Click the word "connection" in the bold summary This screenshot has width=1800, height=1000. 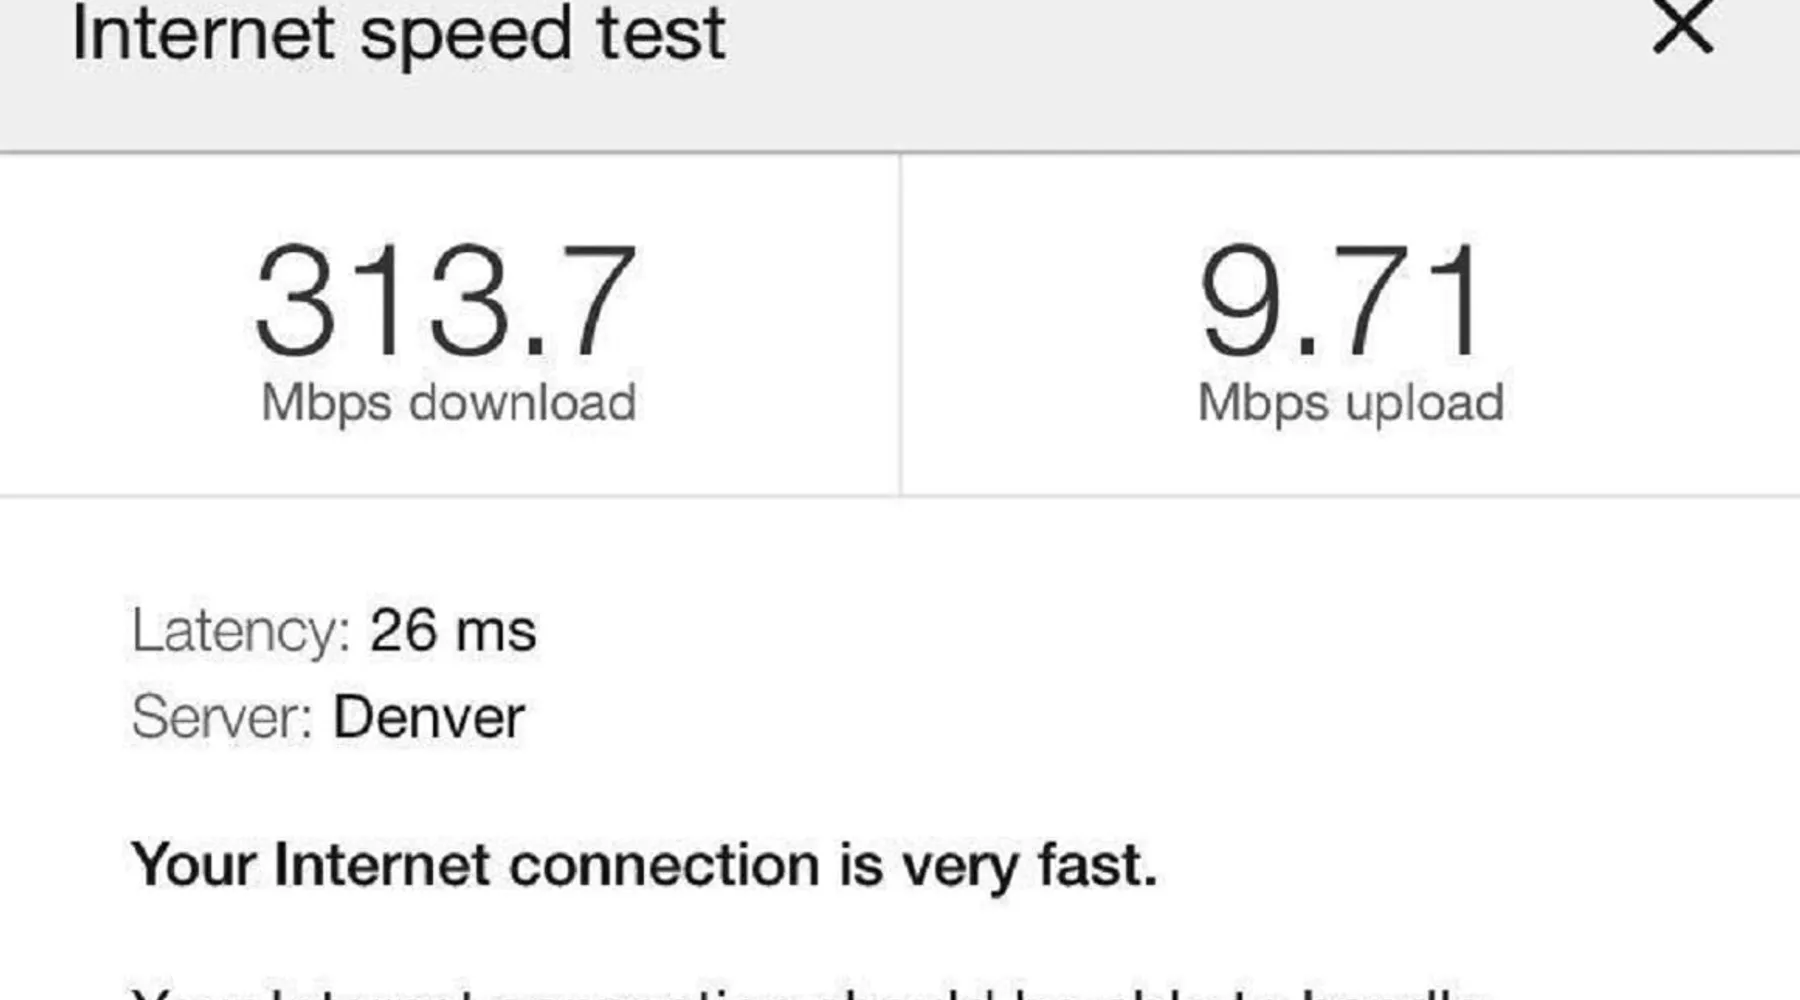coord(664,864)
